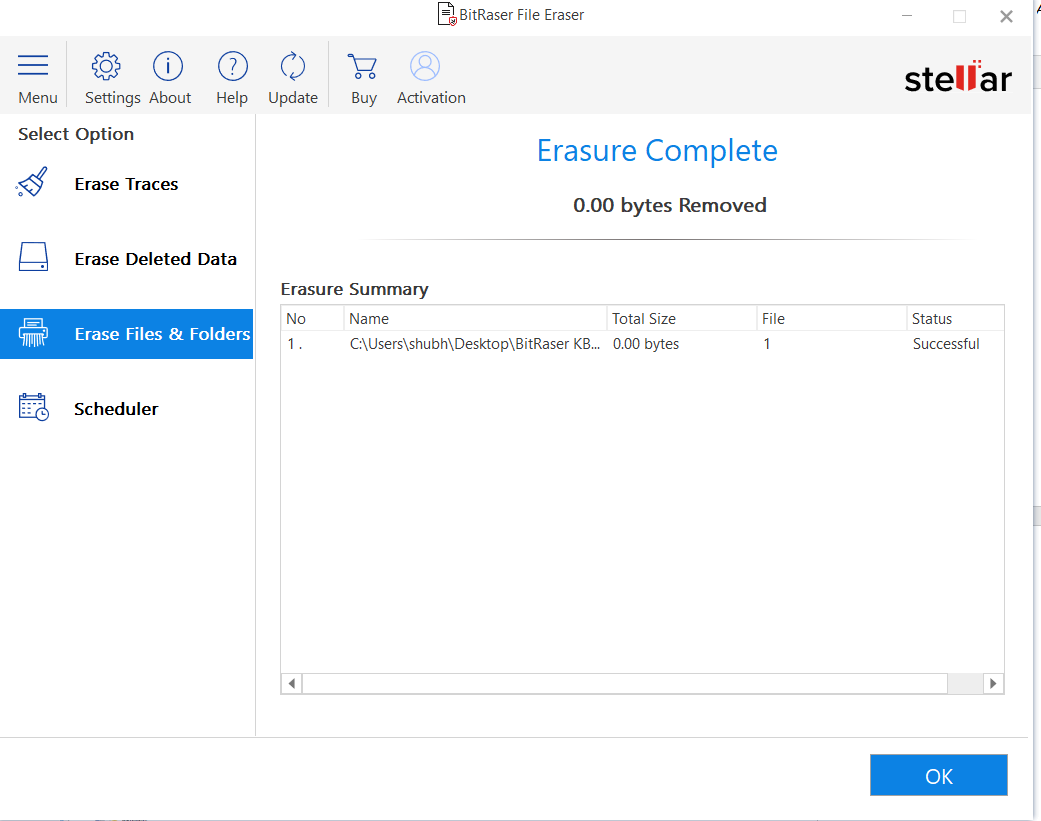Image resolution: width=1041 pixels, height=821 pixels.
Task: Open Settings gear icon
Action: coord(106,67)
